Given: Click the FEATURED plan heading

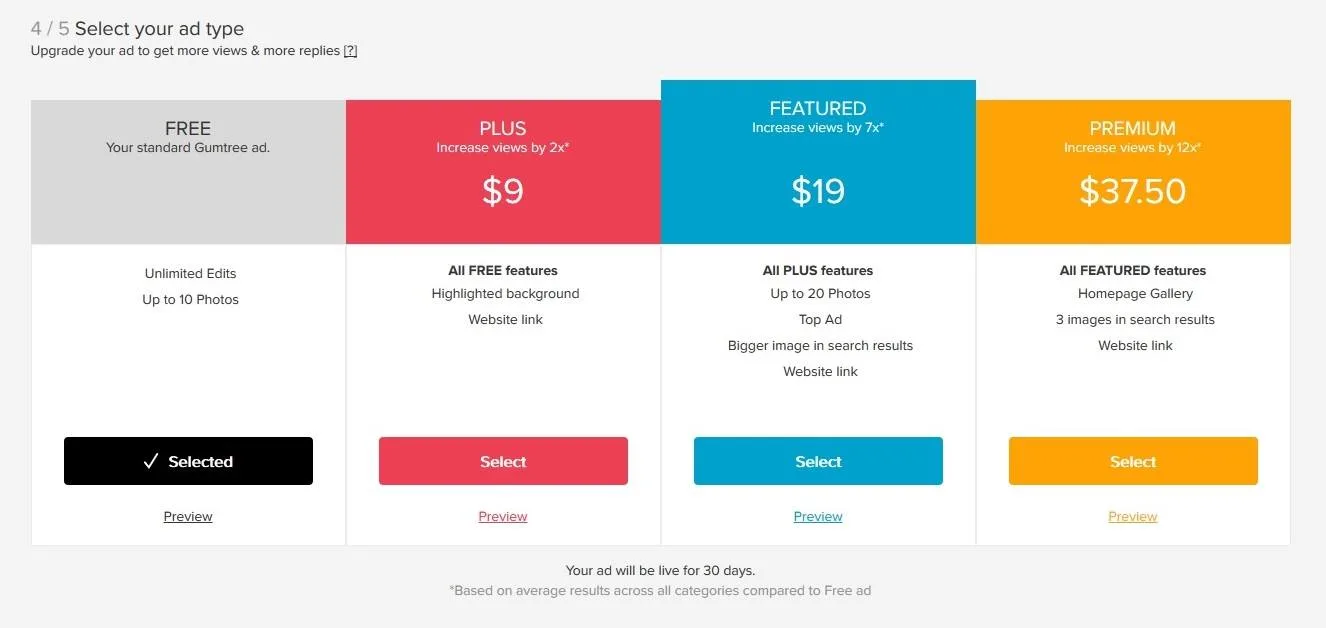Looking at the screenshot, I should coord(818,109).
